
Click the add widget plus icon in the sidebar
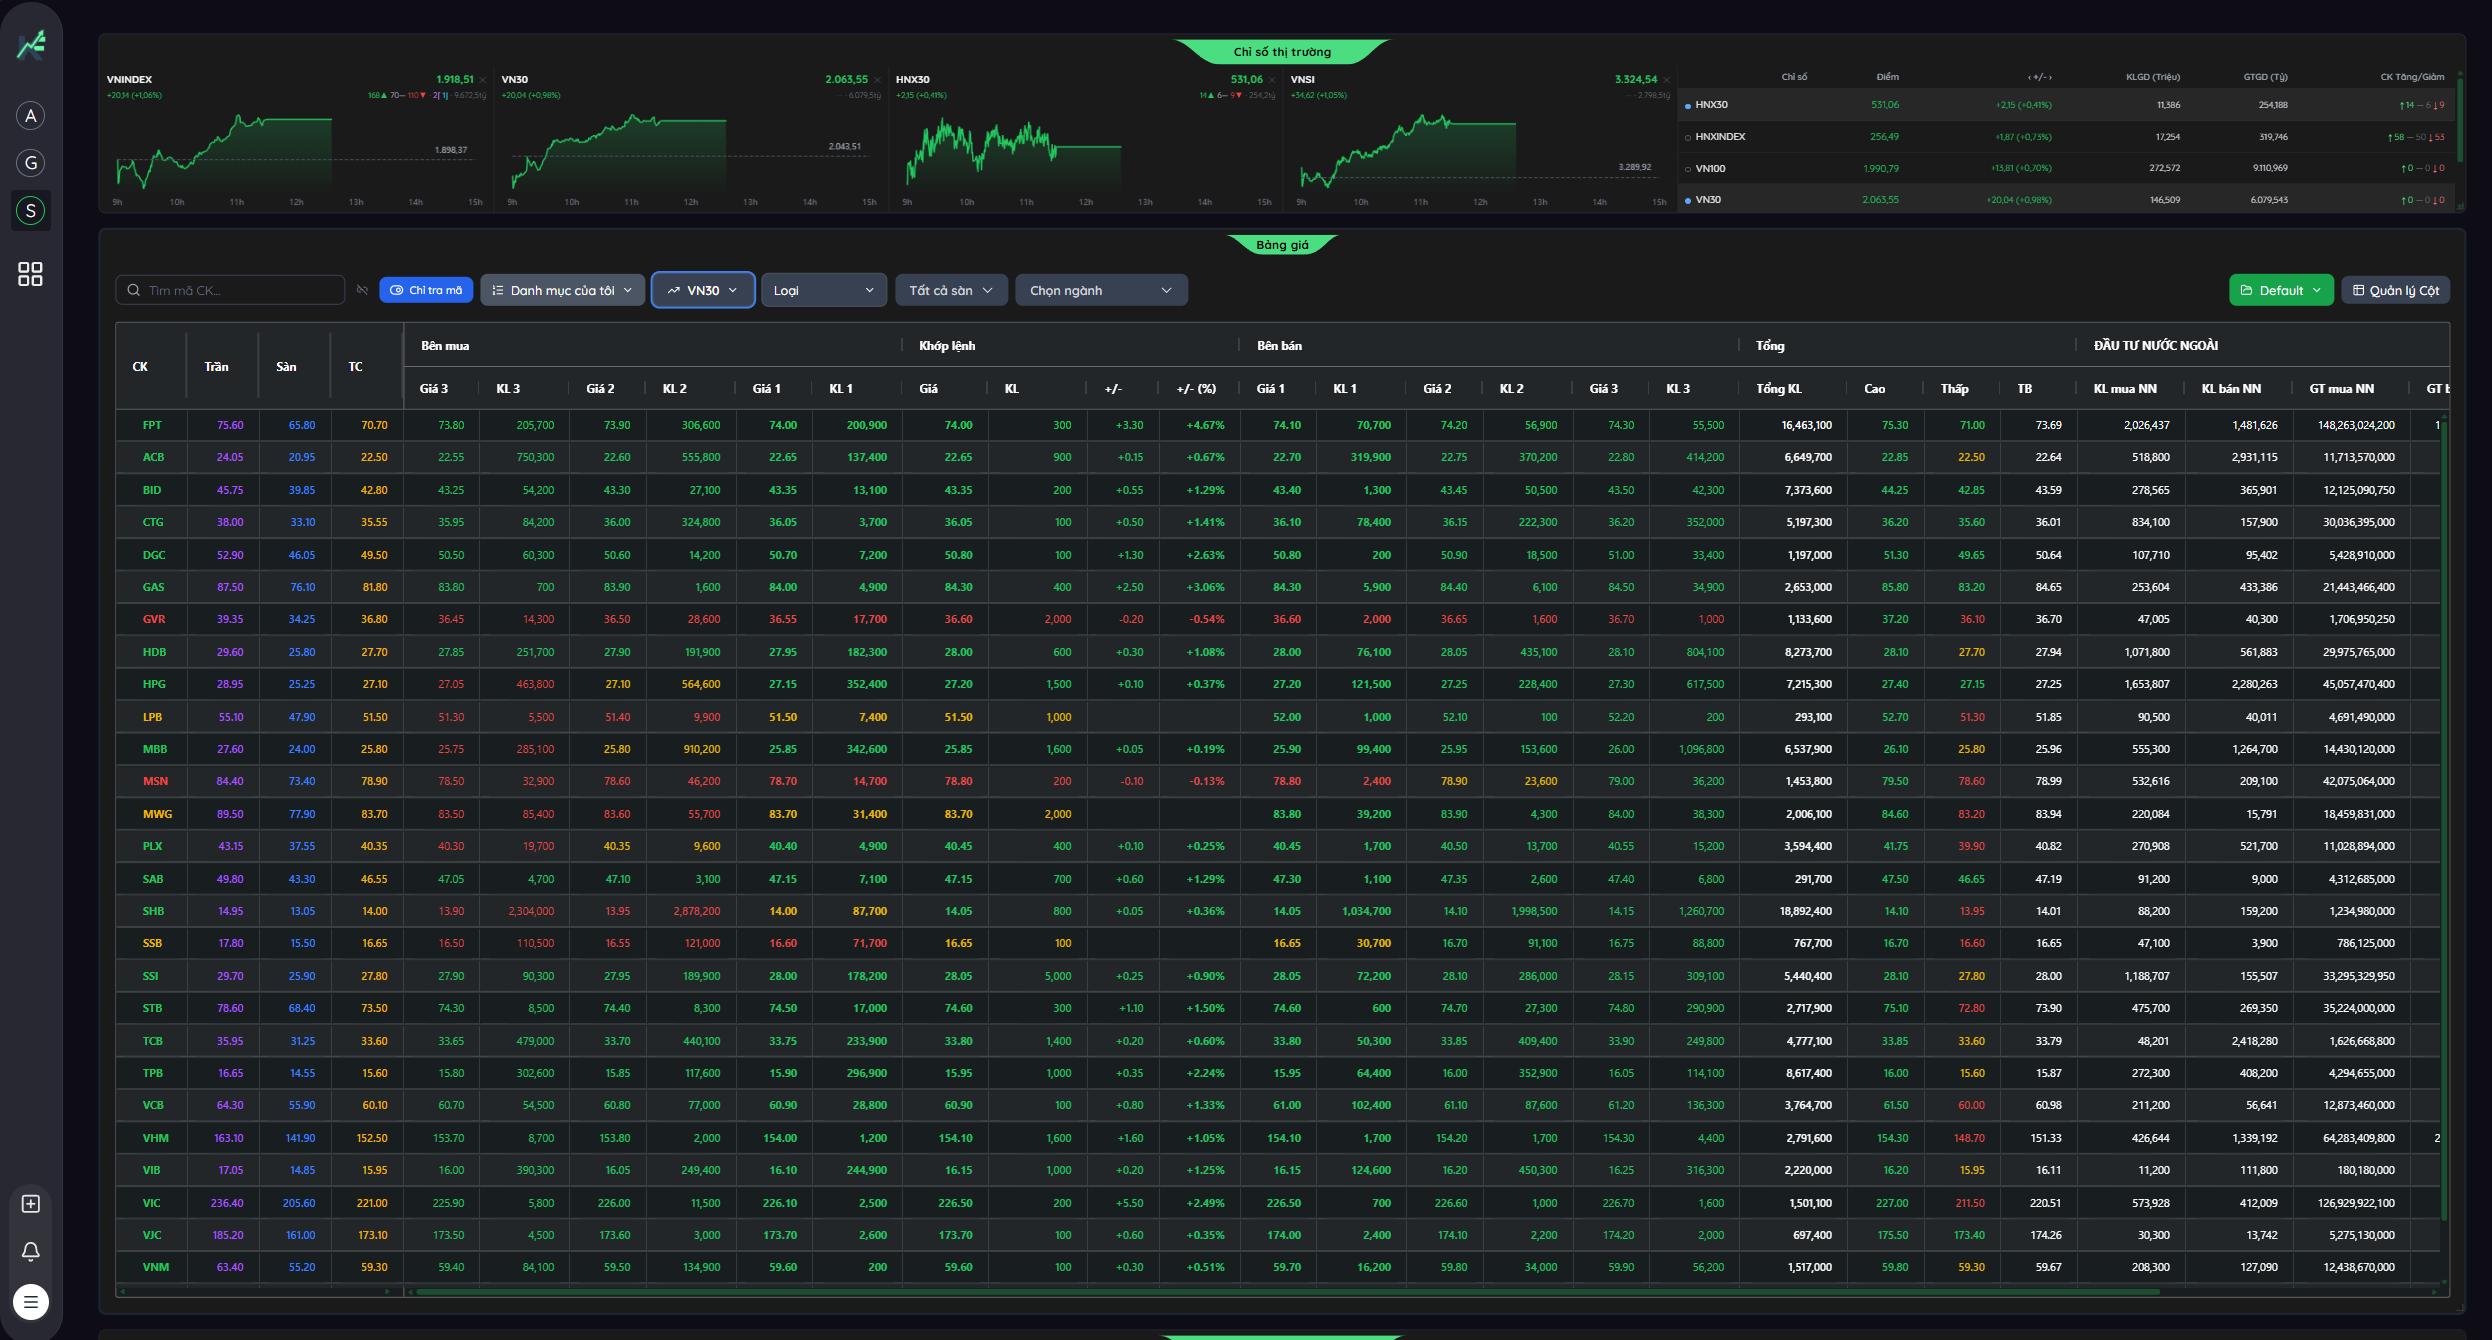[x=31, y=1204]
